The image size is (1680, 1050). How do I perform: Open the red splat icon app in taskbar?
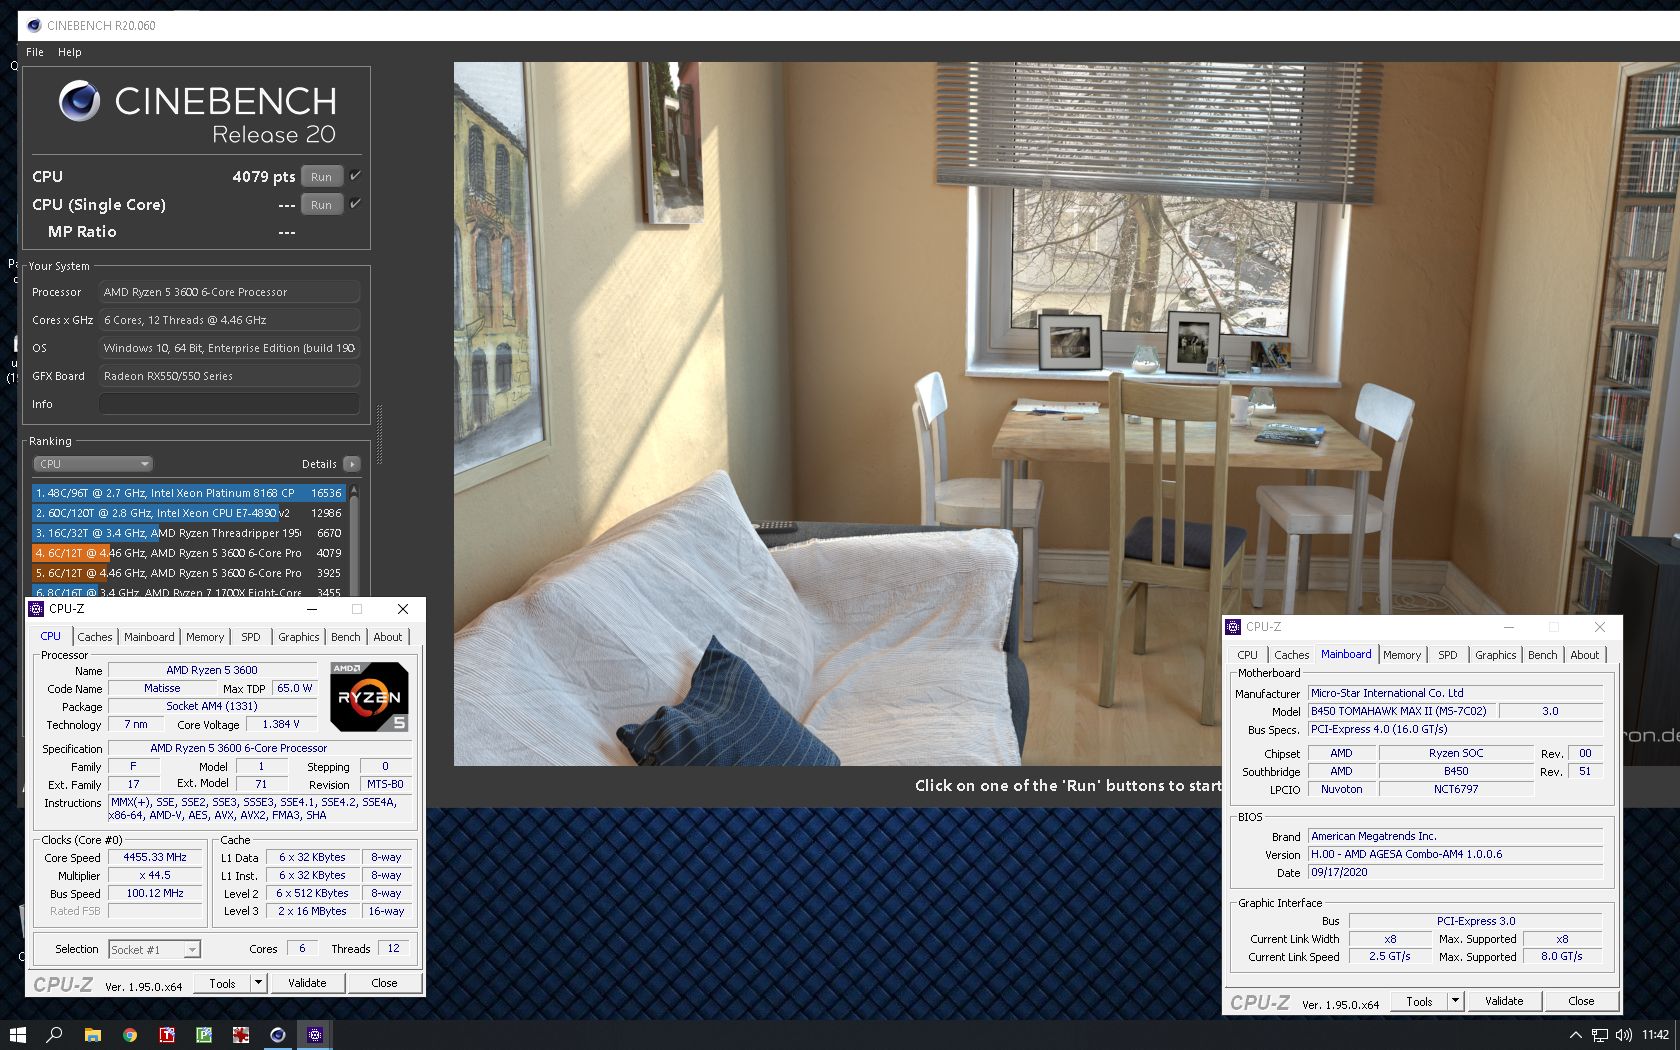tap(240, 1035)
